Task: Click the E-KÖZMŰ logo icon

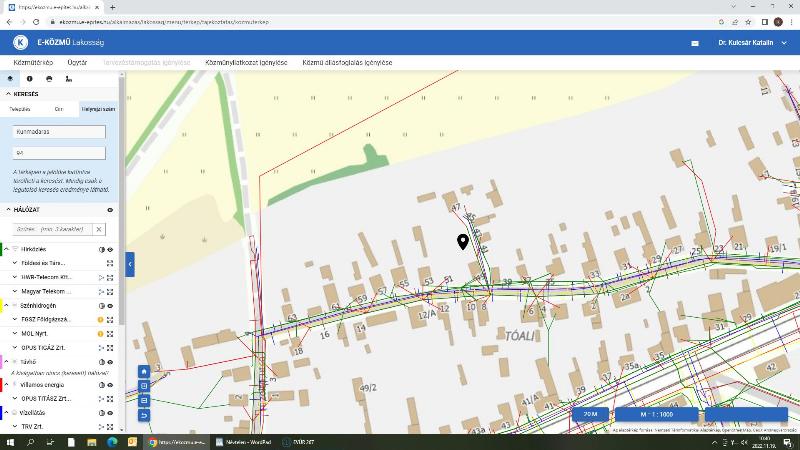Action: [20, 42]
